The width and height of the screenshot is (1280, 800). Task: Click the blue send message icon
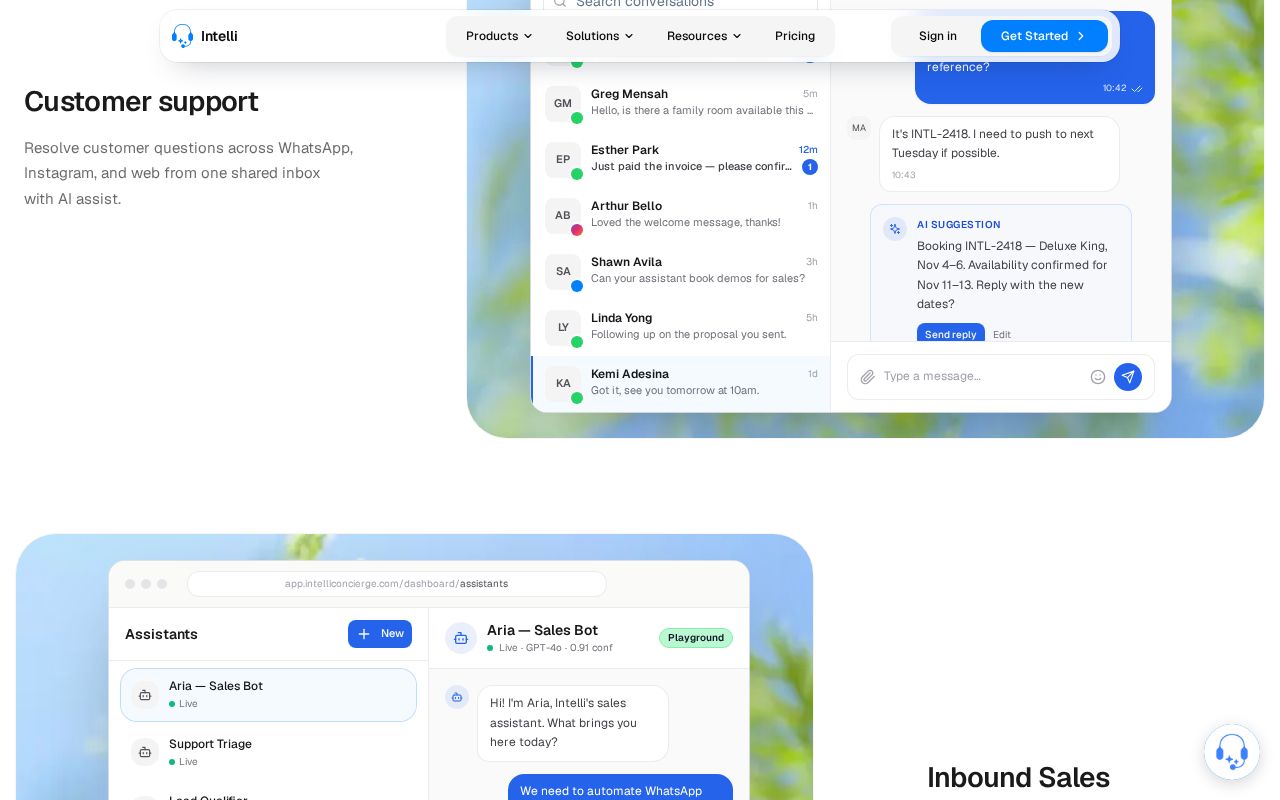pyautogui.click(x=1128, y=377)
